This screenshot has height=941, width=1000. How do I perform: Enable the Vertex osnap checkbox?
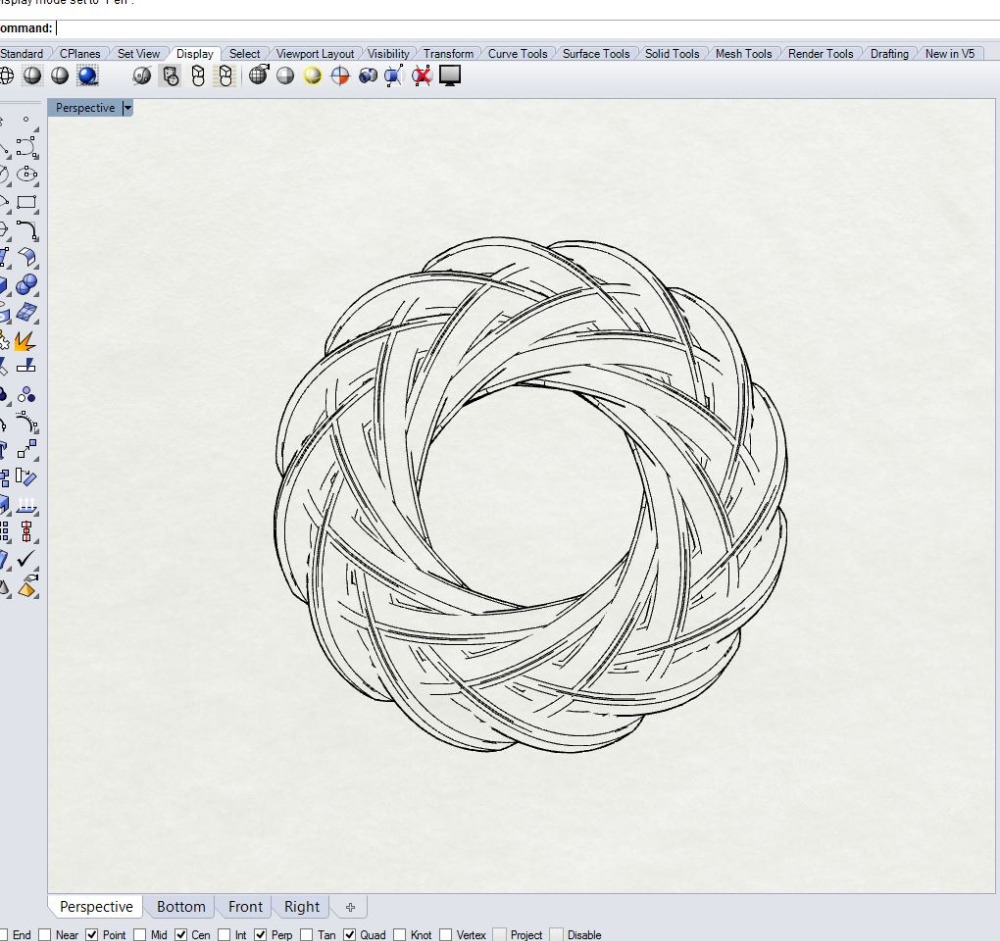click(x=446, y=935)
